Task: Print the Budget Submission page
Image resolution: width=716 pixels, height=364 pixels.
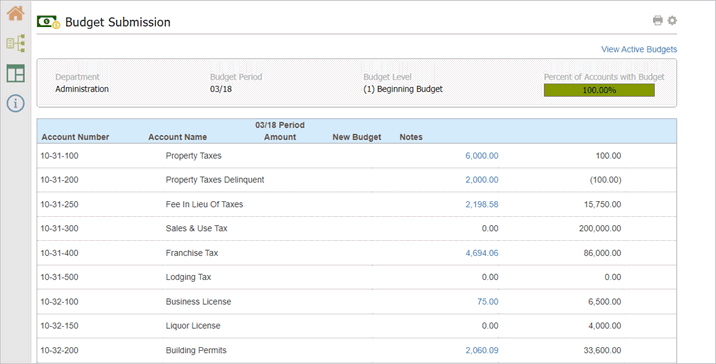Action: (x=658, y=21)
